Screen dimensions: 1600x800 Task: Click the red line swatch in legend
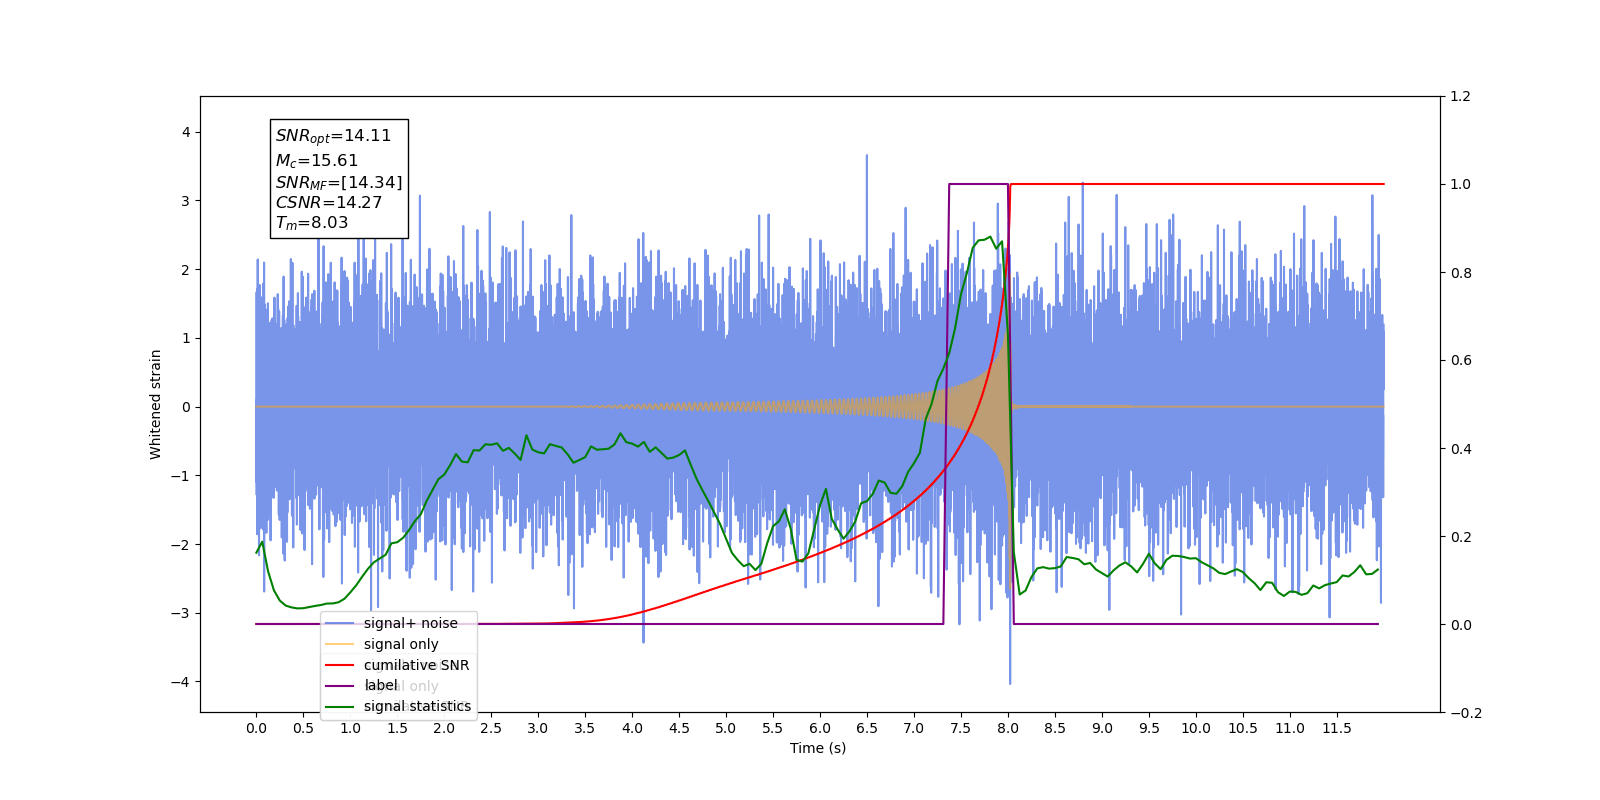[340, 665]
